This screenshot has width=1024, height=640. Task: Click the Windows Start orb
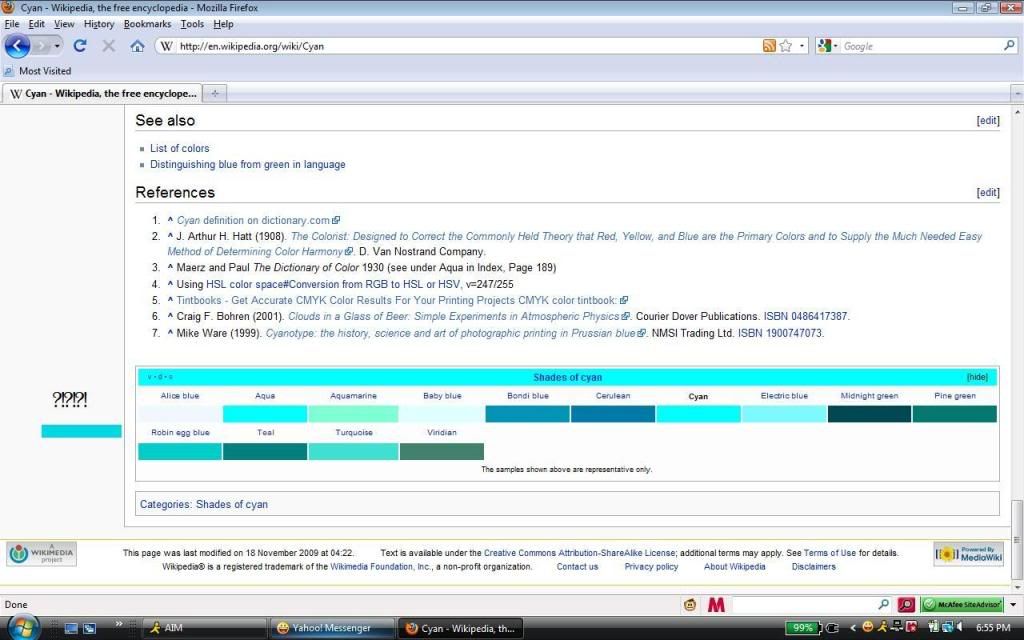(22, 627)
